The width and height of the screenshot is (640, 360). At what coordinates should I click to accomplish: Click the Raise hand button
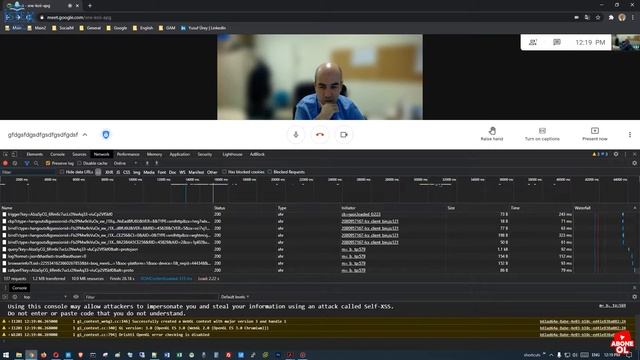[492, 133]
